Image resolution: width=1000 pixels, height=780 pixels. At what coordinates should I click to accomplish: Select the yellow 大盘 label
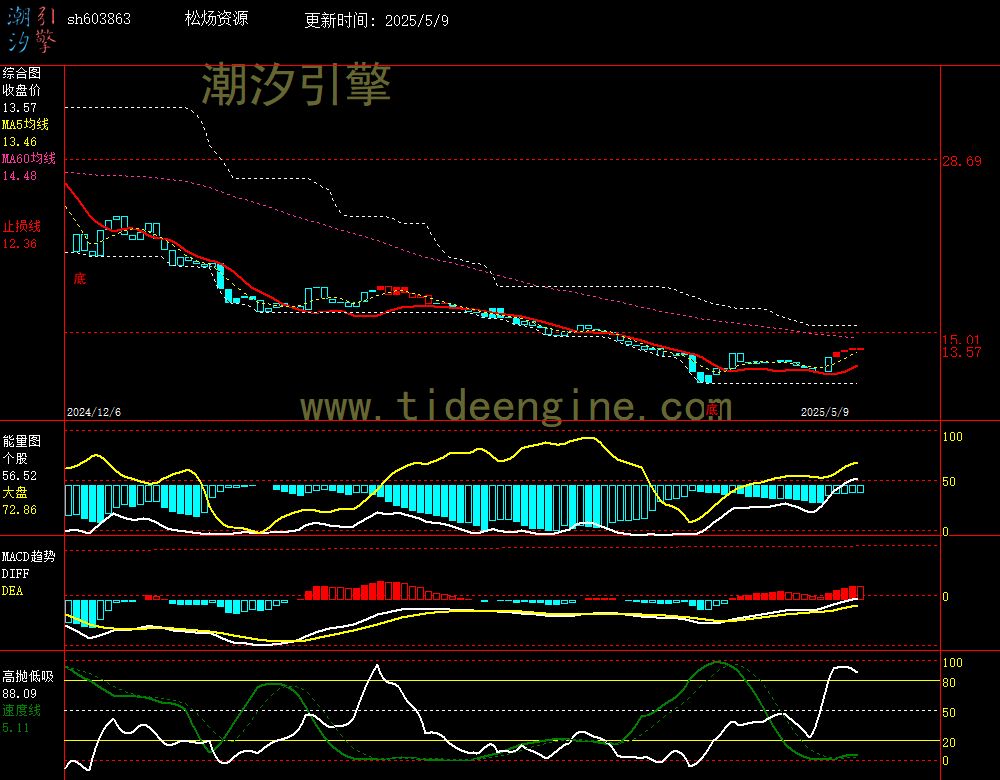[15, 492]
